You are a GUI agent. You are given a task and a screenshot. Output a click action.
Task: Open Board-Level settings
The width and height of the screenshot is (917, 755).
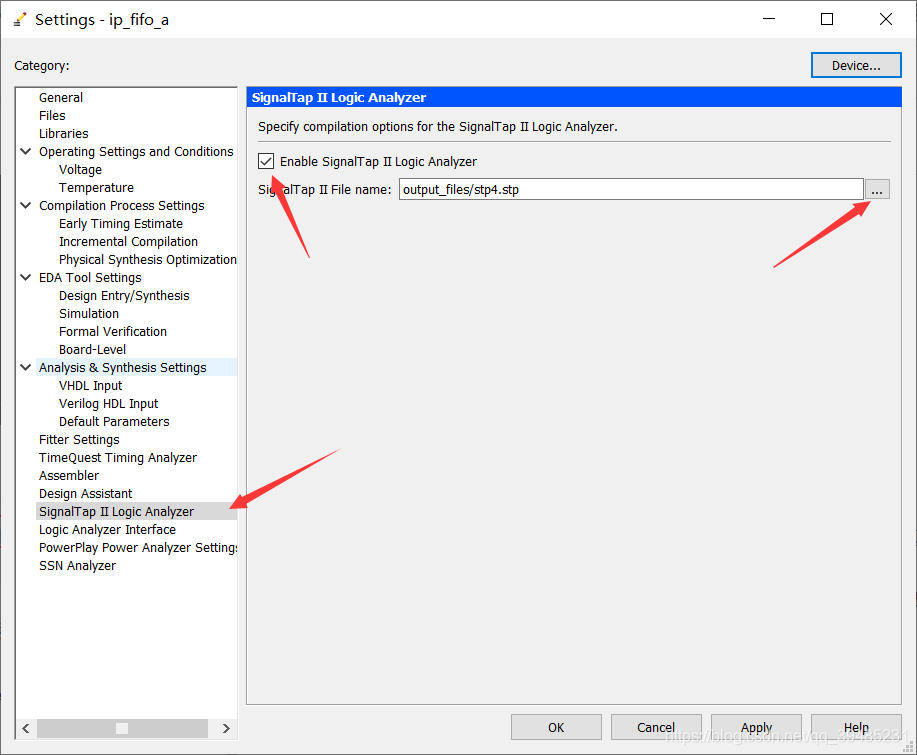(92, 350)
